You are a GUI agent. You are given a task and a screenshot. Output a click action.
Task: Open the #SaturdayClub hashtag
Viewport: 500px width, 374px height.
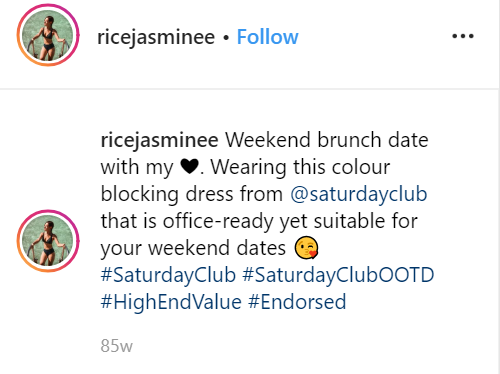168,275
